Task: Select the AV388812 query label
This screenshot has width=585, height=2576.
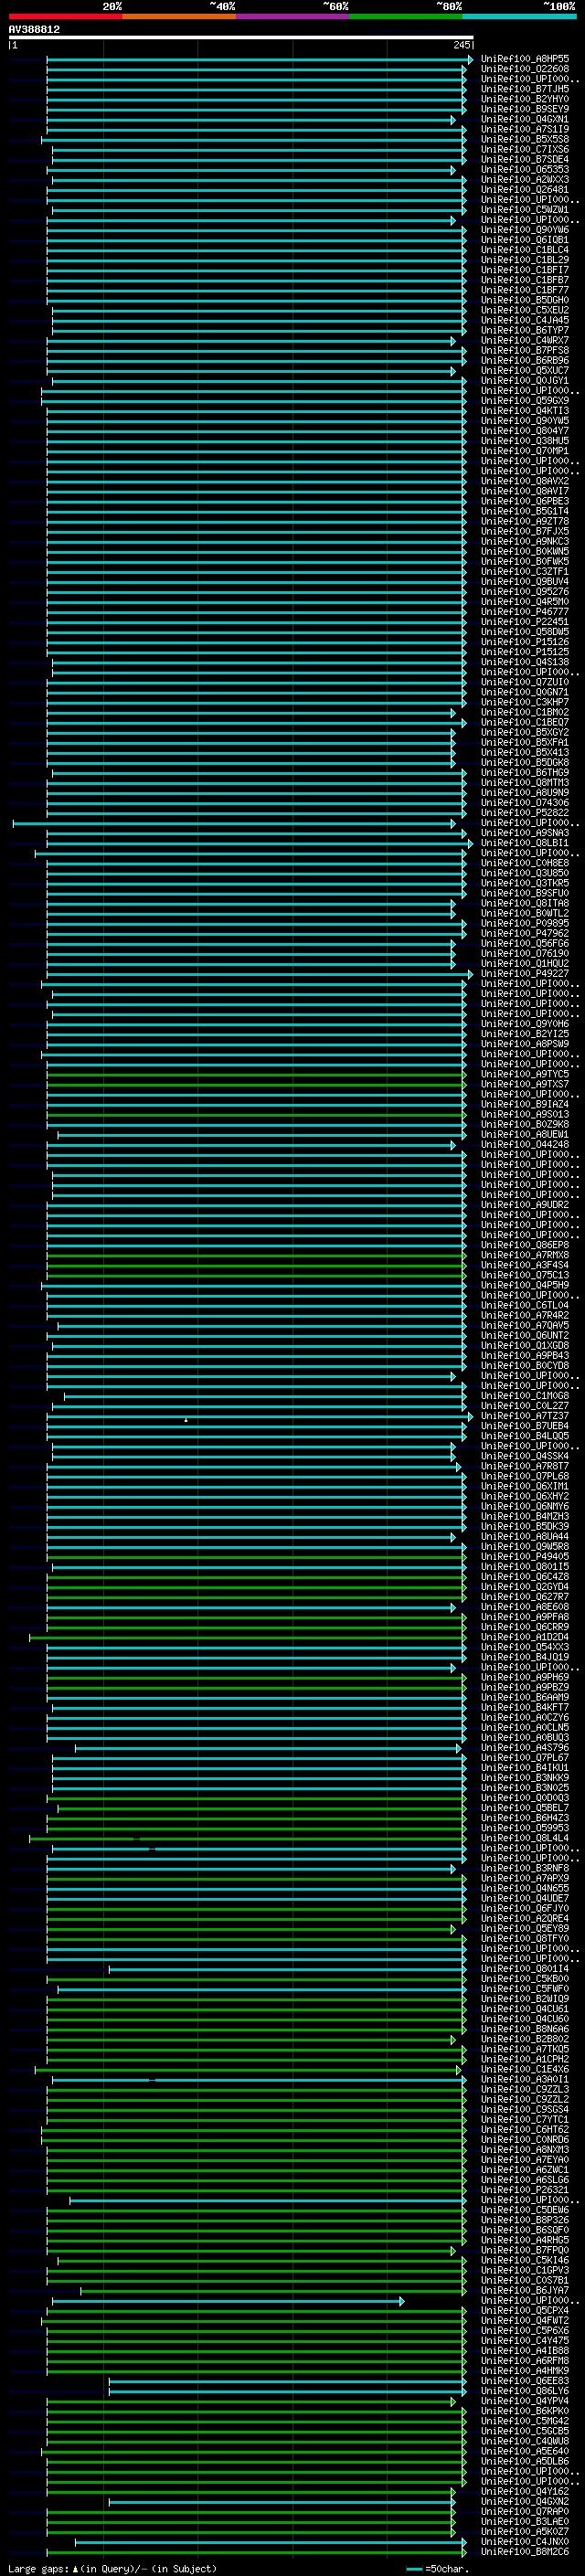Action: click(x=34, y=29)
